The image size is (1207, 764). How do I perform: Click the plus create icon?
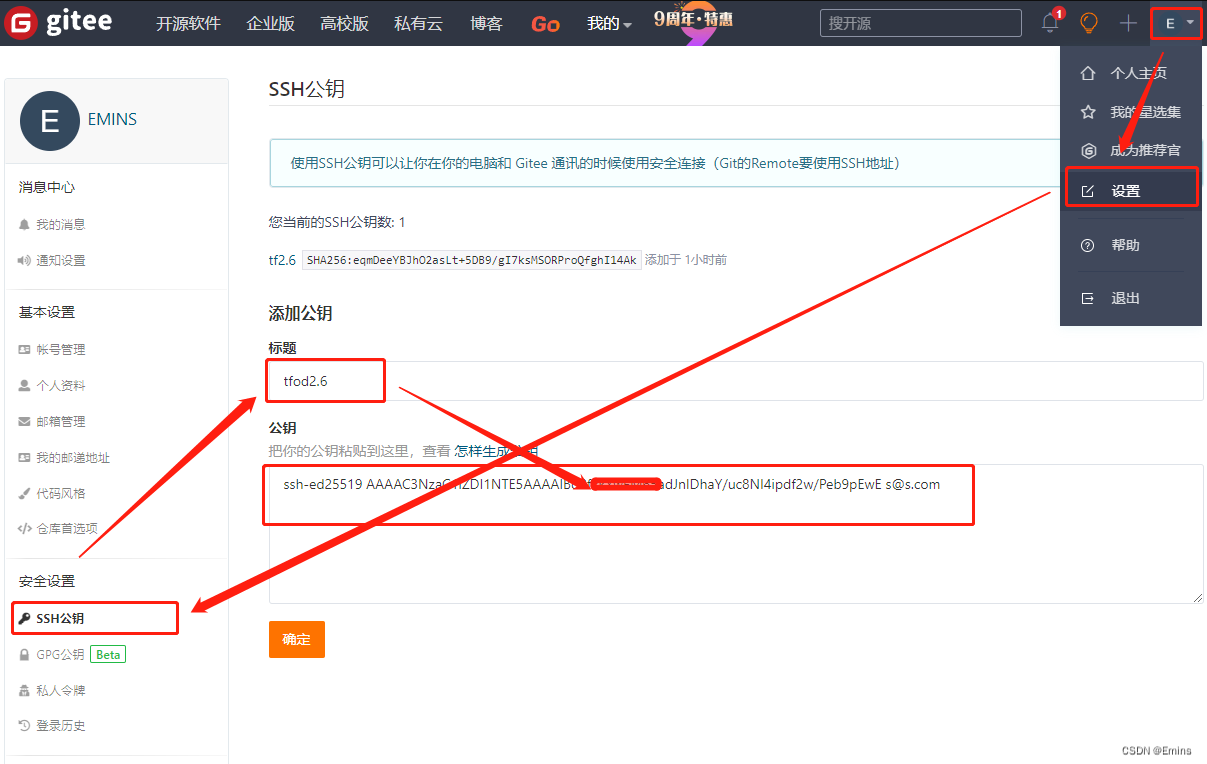[1129, 23]
